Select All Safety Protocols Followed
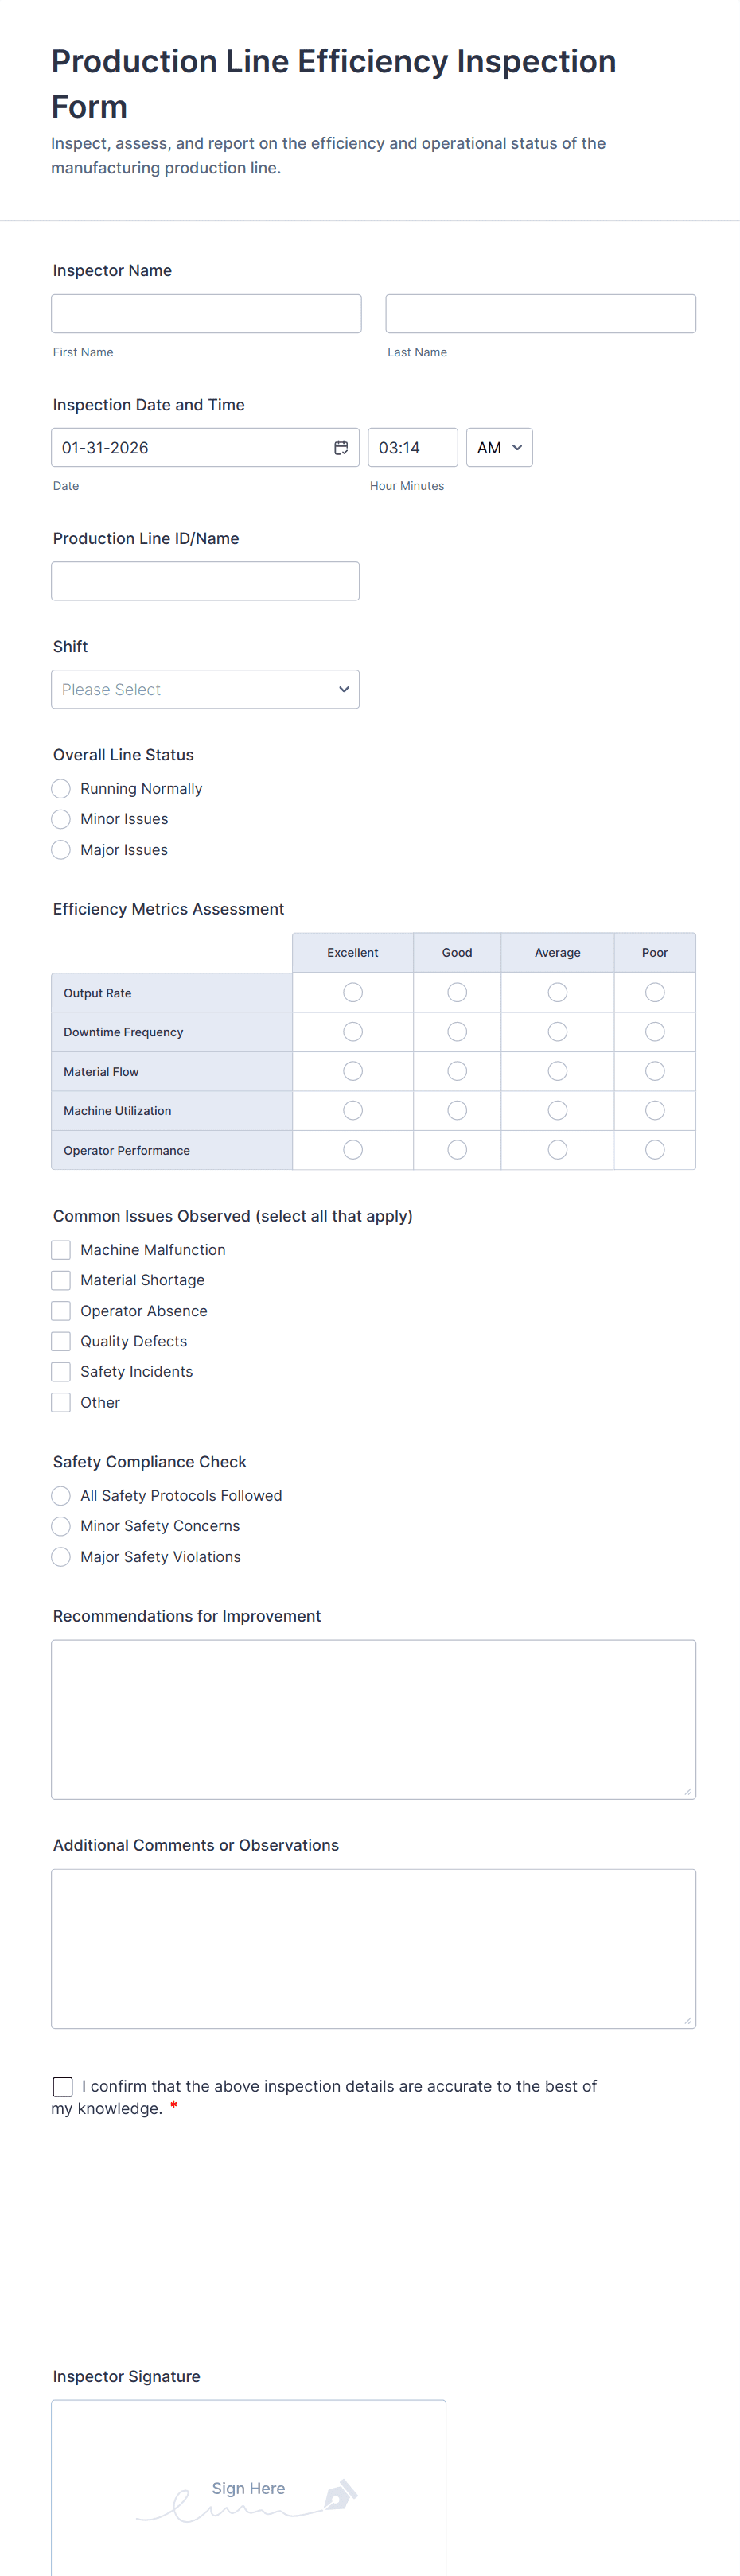Screen dimensions: 740x2576 pos(61,1495)
